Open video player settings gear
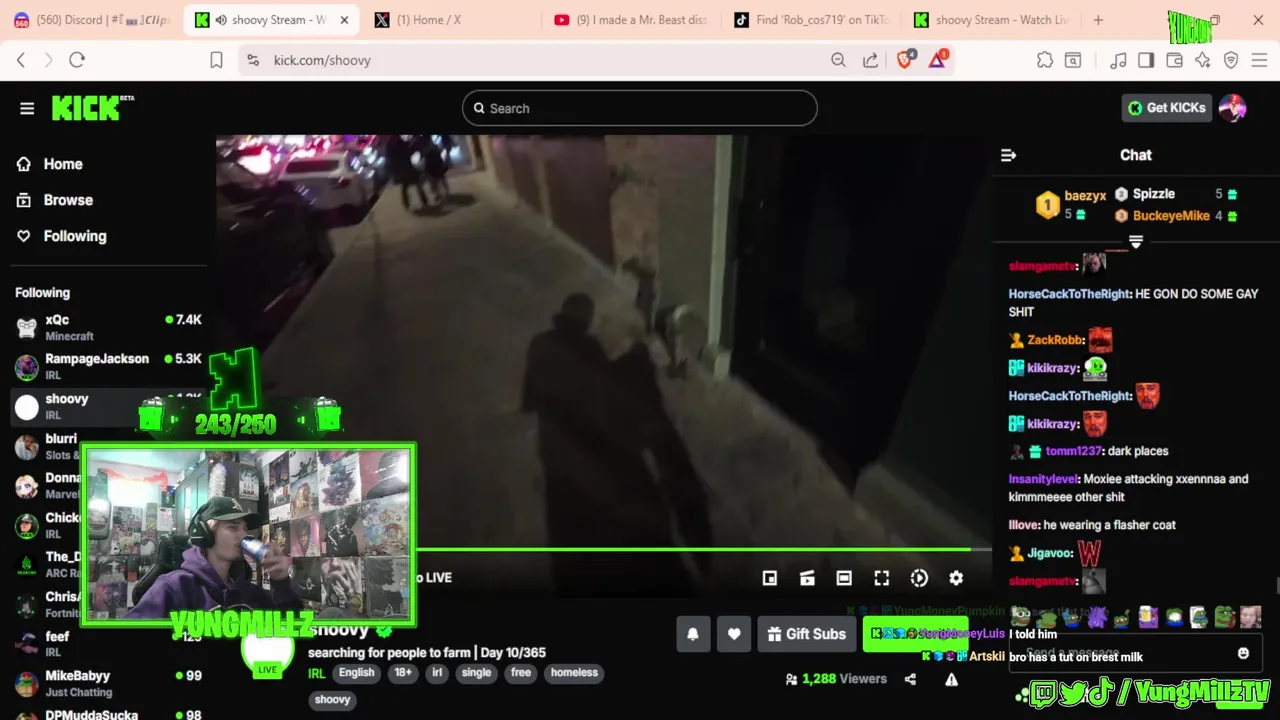This screenshot has height=720, width=1280. (956, 578)
